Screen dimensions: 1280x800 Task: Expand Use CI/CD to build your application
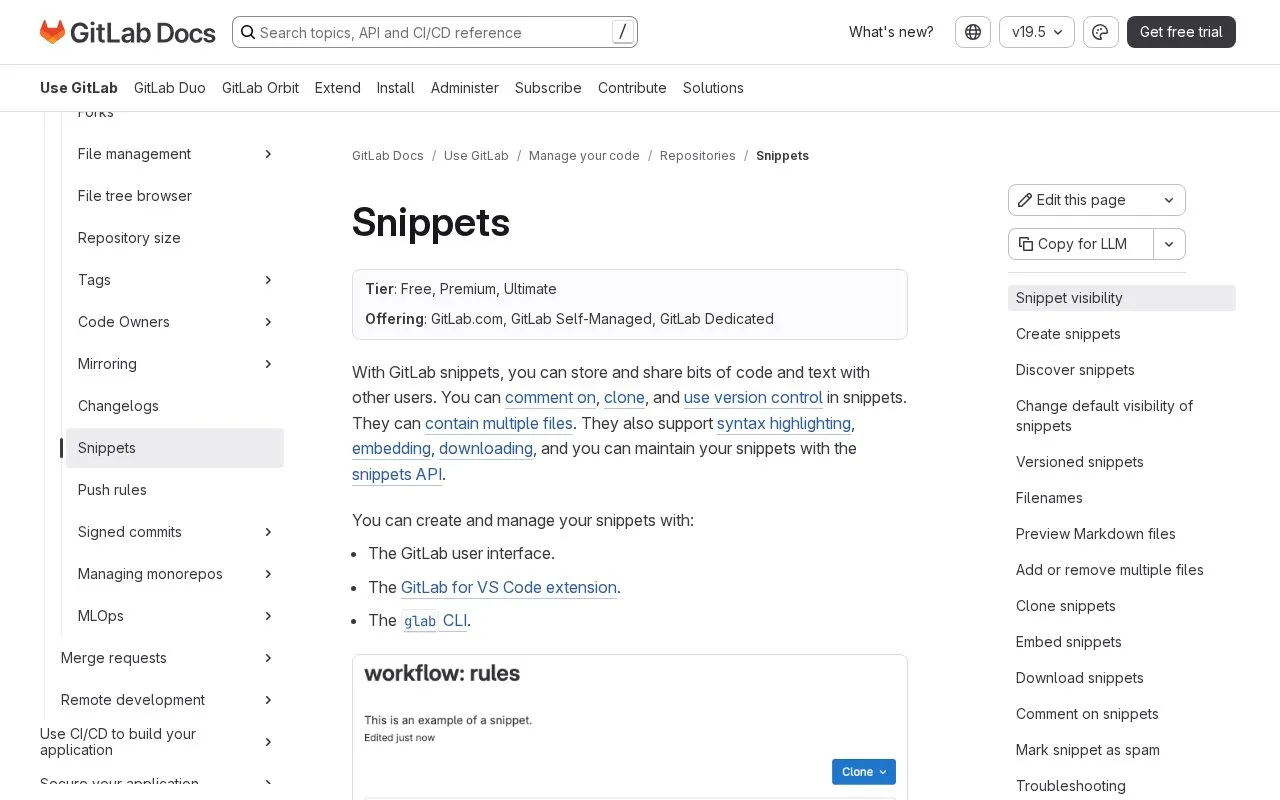click(x=268, y=742)
